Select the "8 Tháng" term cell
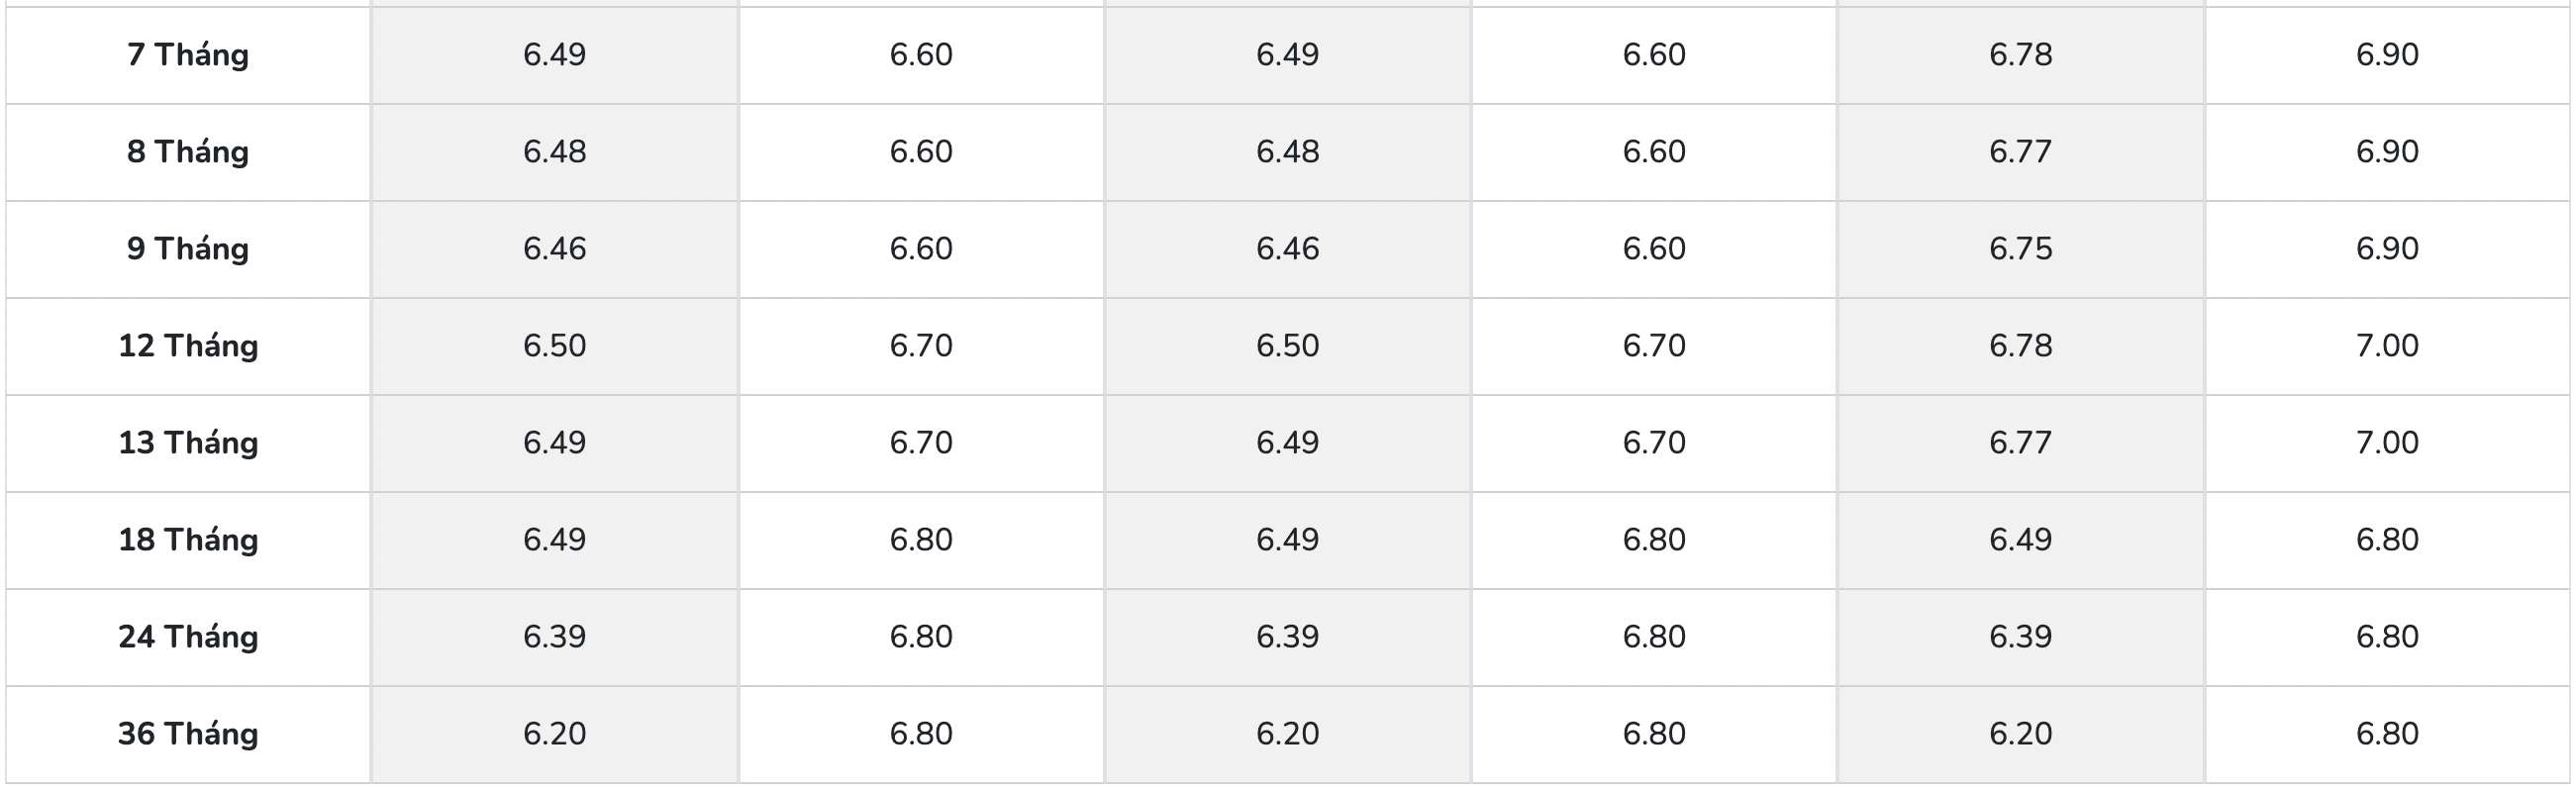 coord(188,151)
